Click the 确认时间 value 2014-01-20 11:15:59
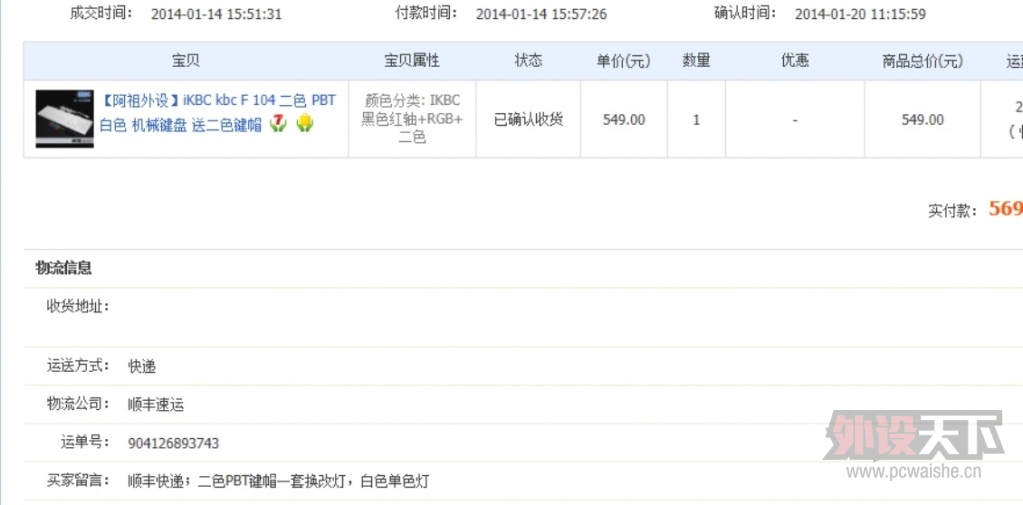The width and height of the screenshot is (1023, 505). [x=860, y=14]
